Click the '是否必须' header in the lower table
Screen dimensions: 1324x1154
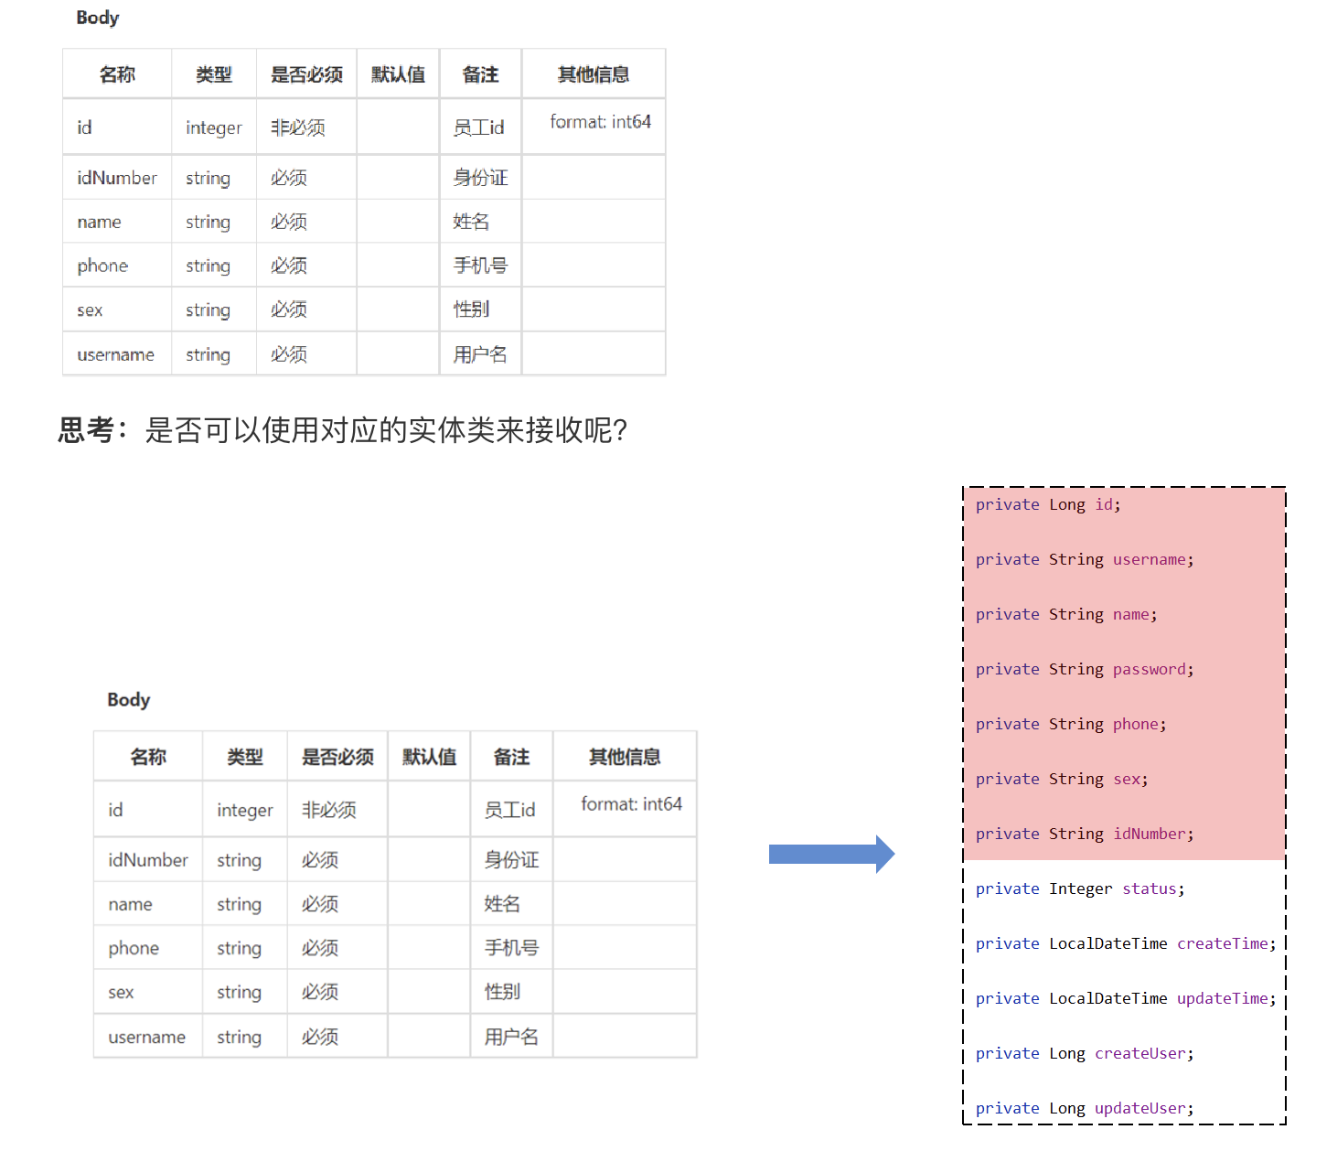338,757
